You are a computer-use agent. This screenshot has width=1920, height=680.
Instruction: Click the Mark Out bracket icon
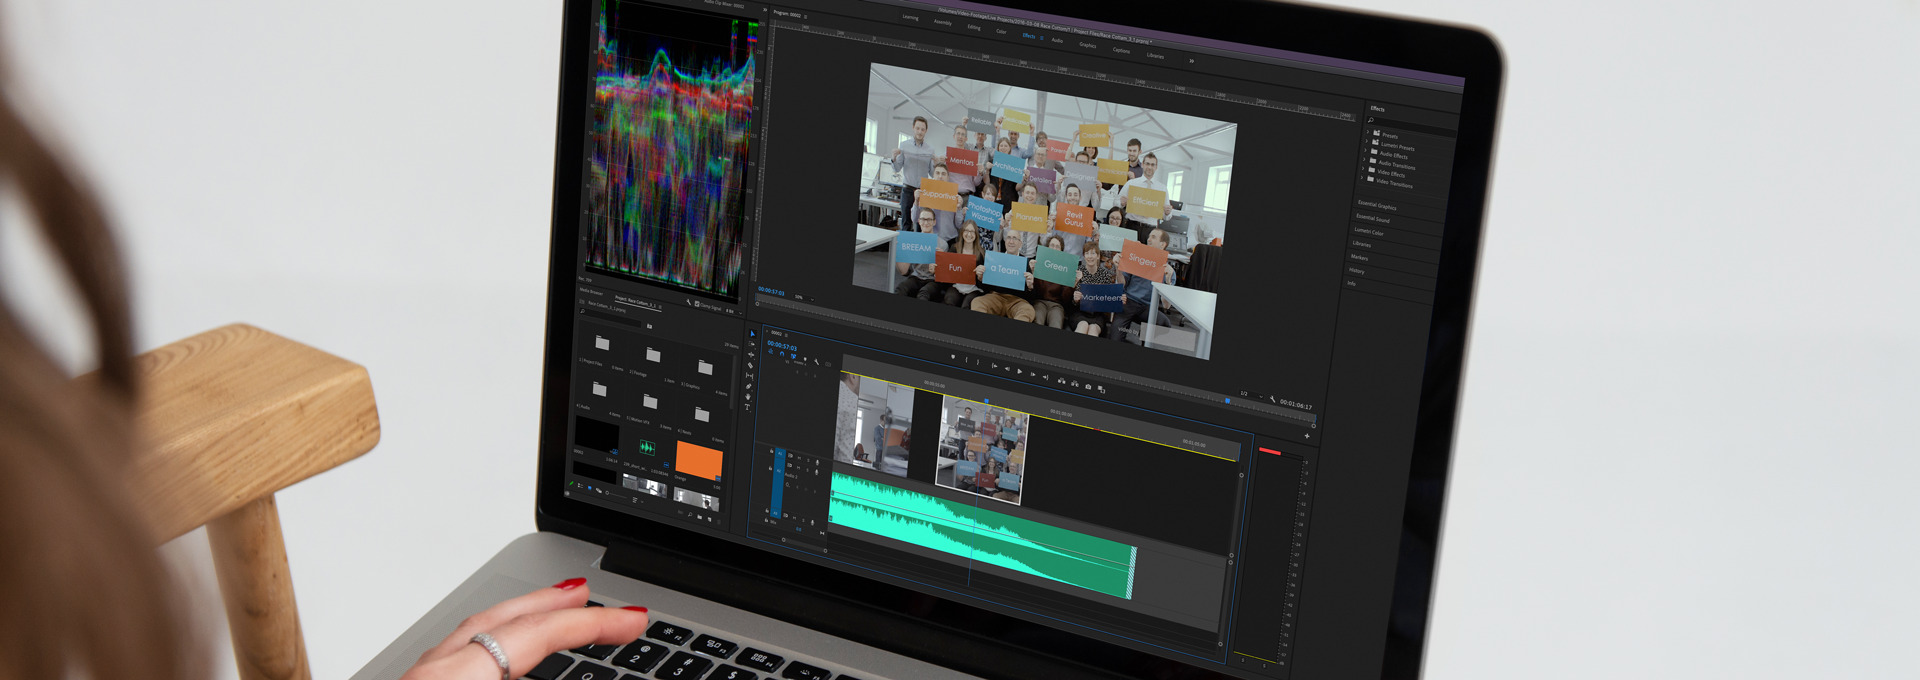[978, 364]
